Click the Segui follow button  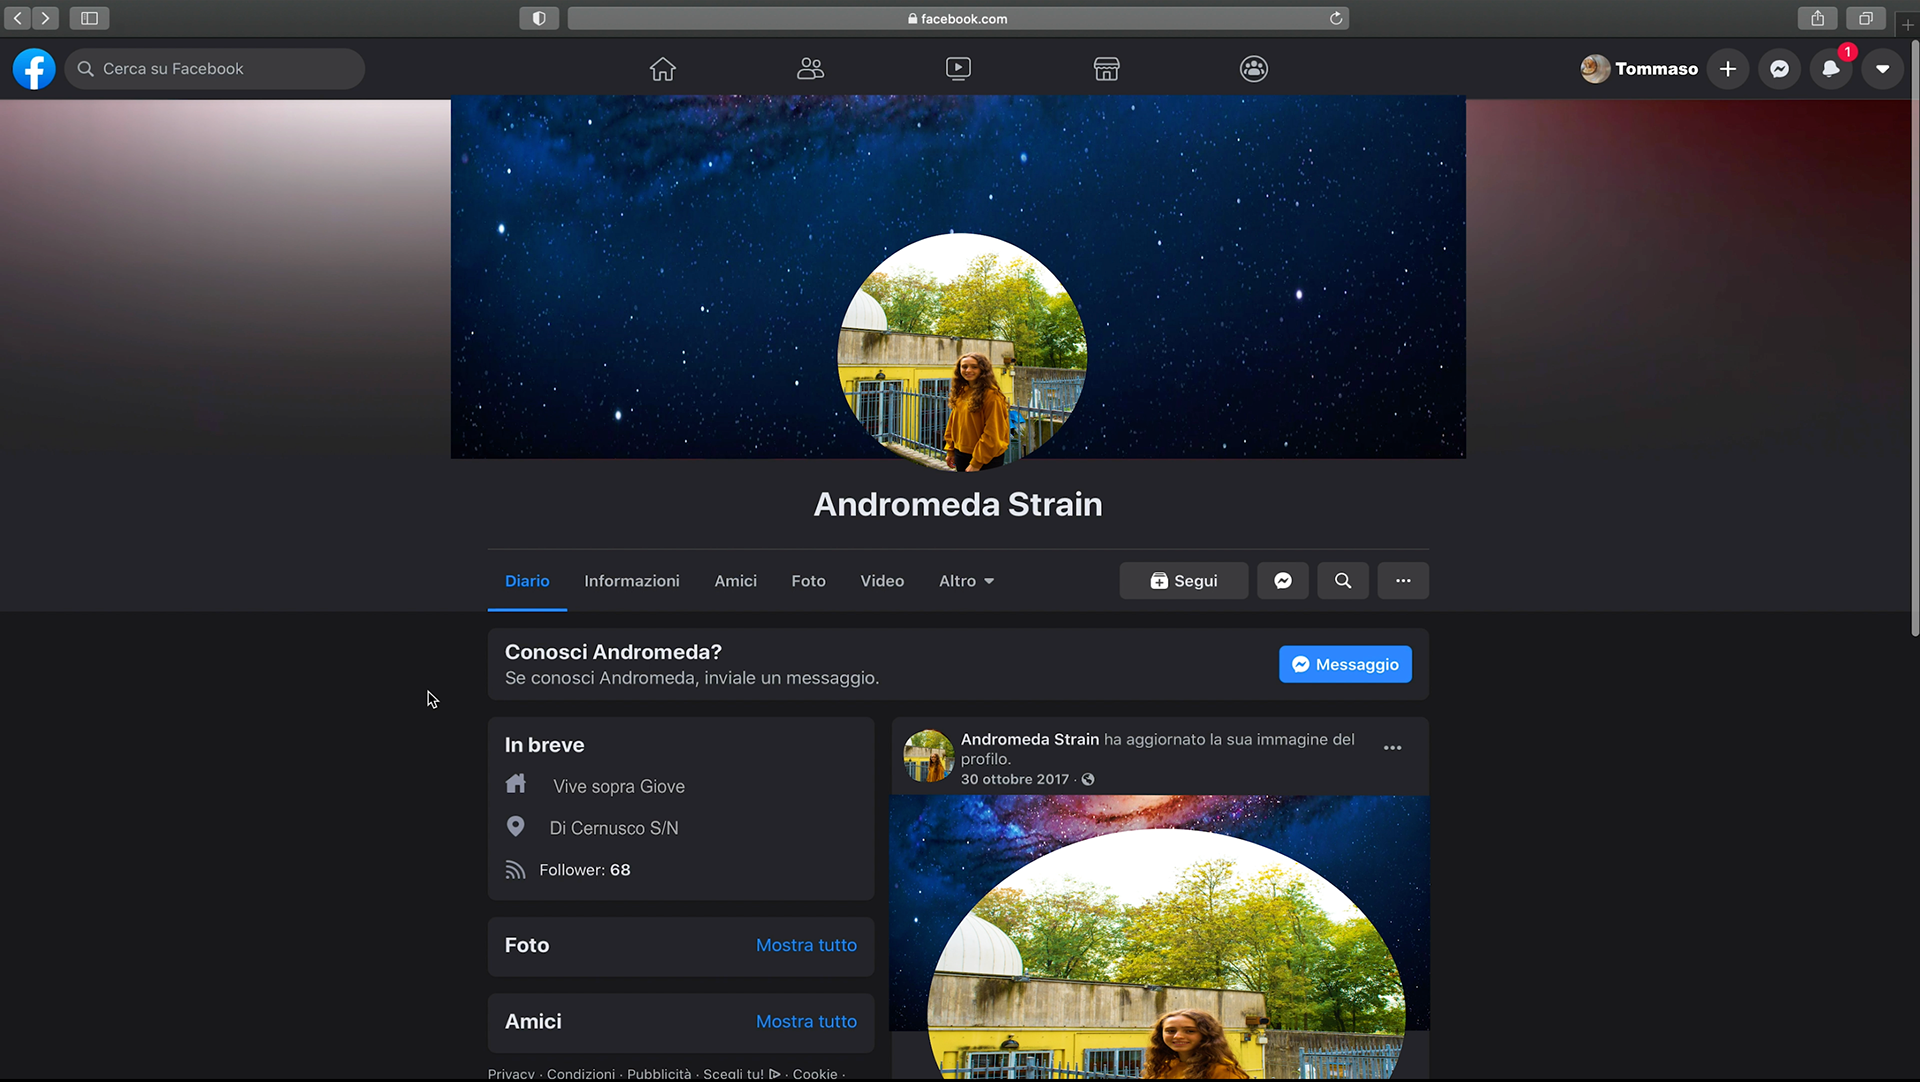pyautogui.click(x=1184, y=581)
